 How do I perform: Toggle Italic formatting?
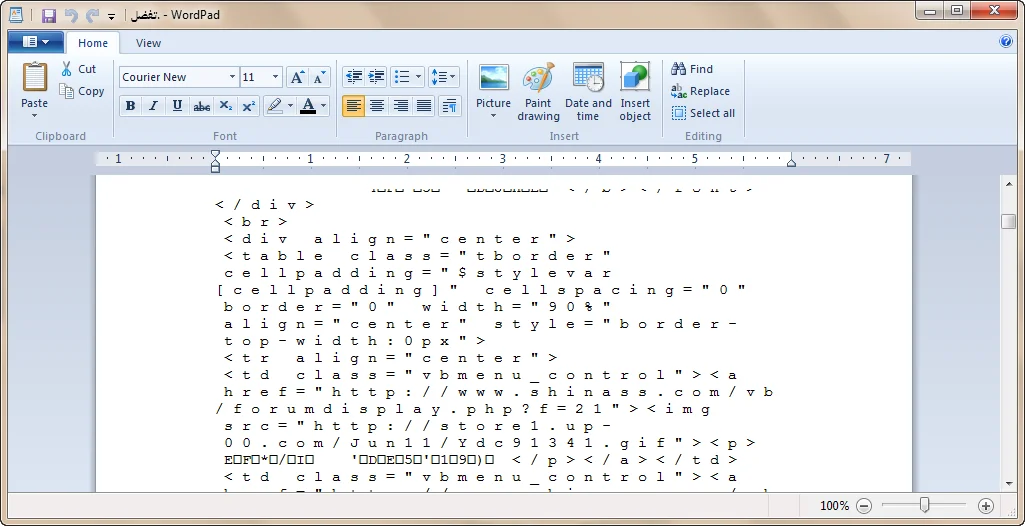coord(154,106)
